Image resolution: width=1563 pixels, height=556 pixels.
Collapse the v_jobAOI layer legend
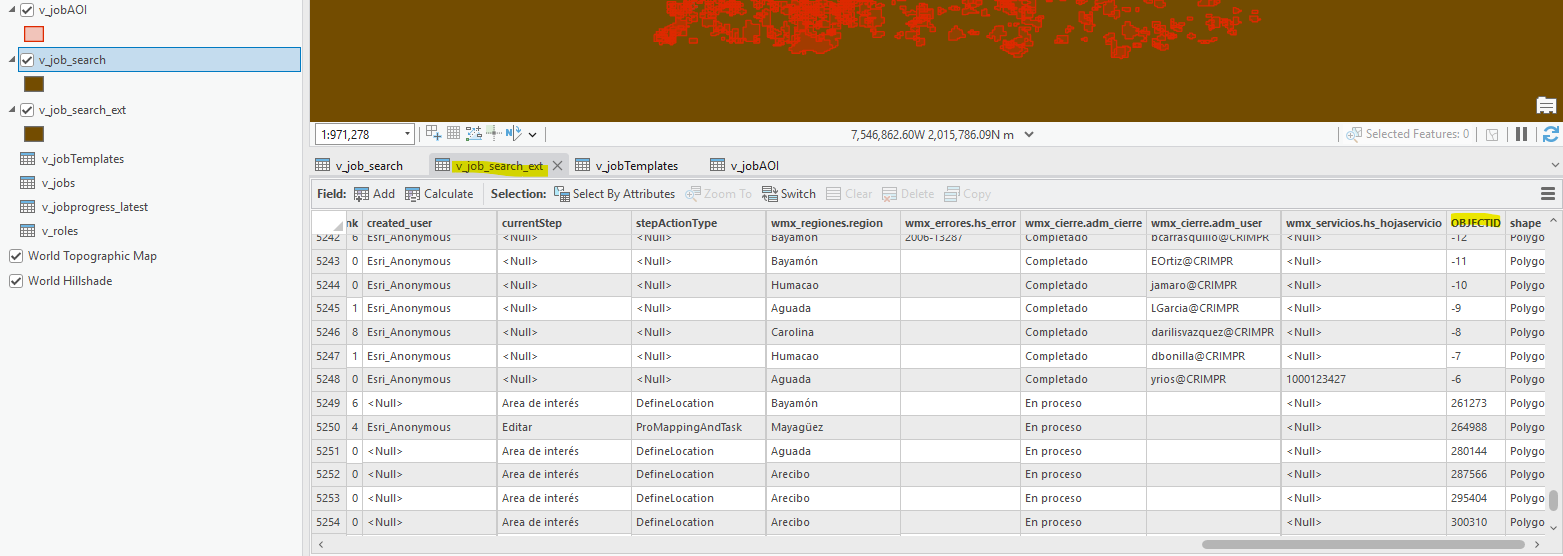[x=11, y=10]
